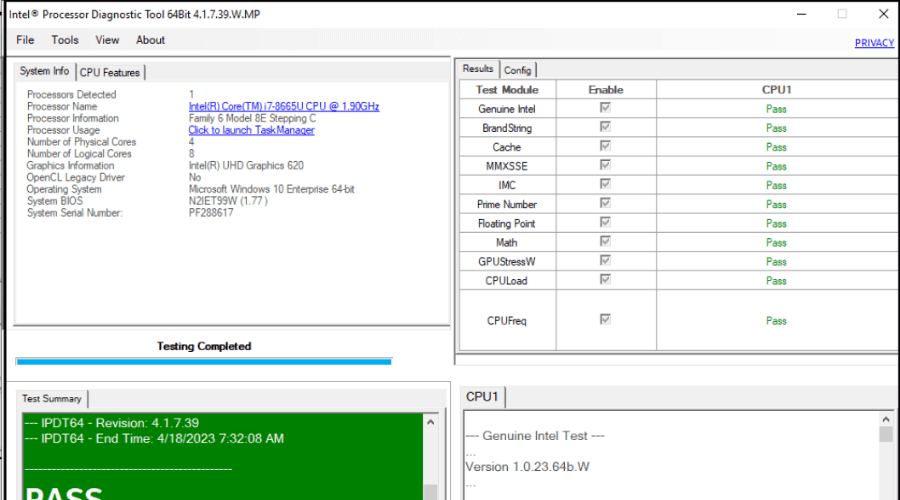Viewport: 900px width, 500px height.
Task: Select the Test Summary tab
Action: tap(52, 398)
